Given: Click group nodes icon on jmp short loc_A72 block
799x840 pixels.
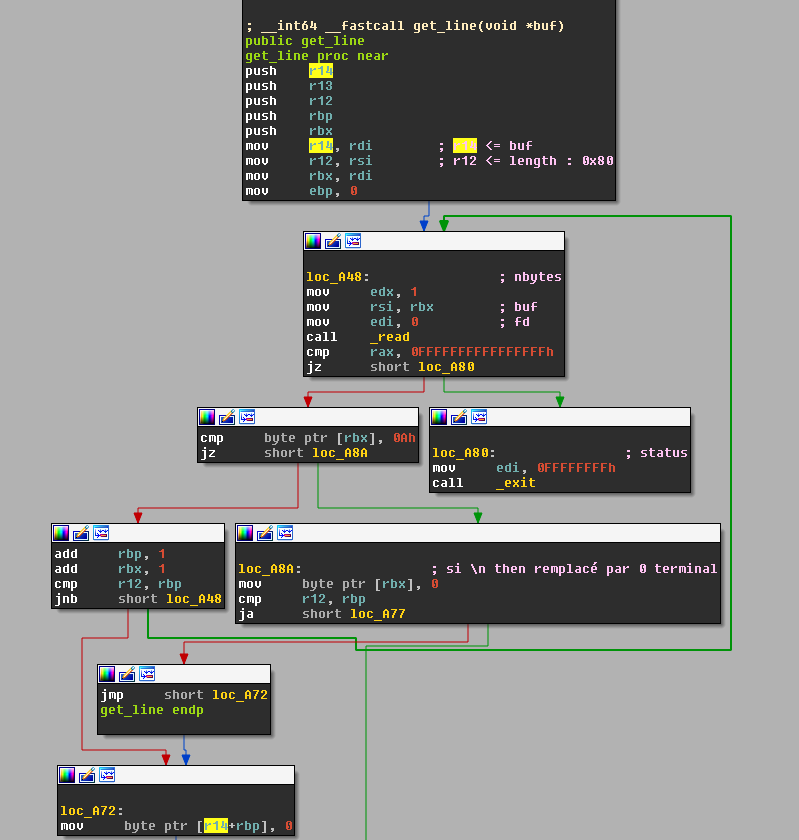Looking at the screenshot, I should tap(147, 674).
